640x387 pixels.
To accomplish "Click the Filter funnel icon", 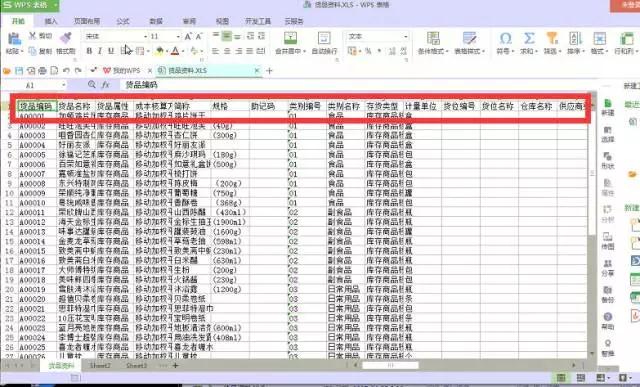I will pos(551,38).
